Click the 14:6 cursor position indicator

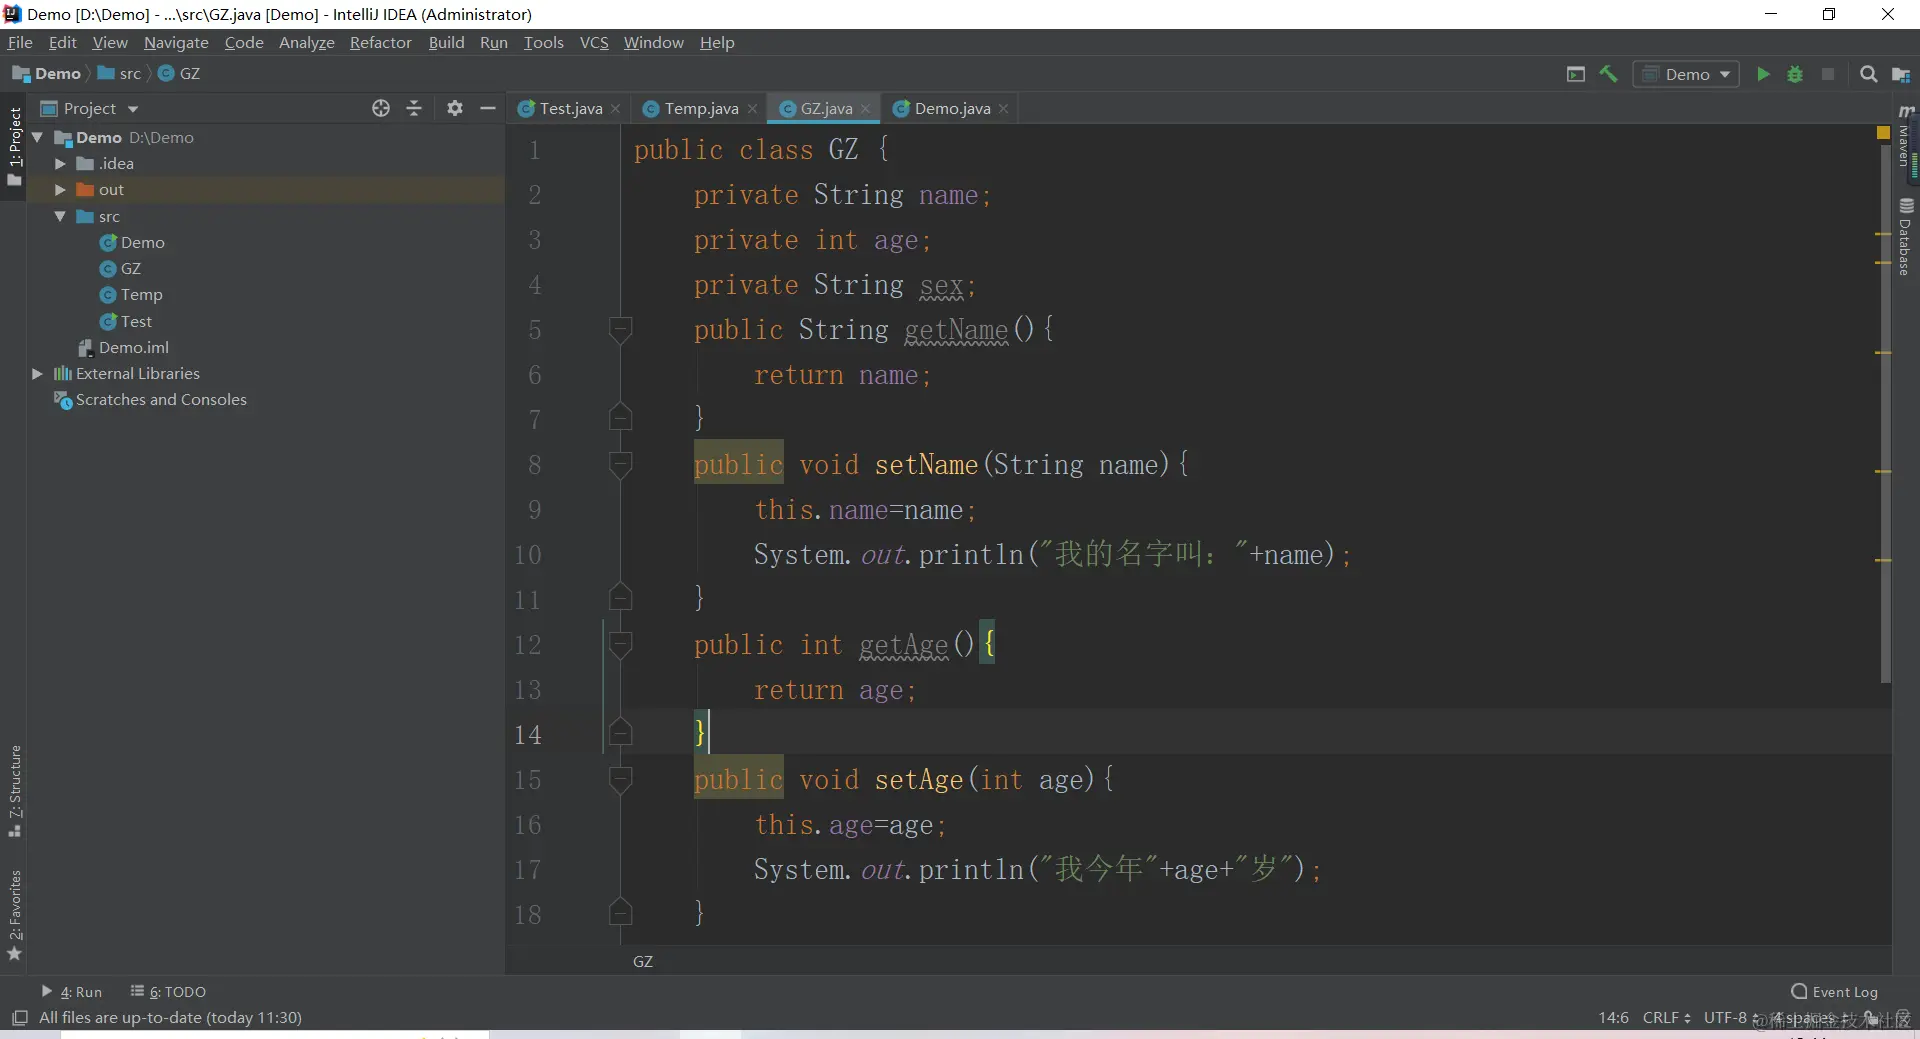click(1613, 1017)
